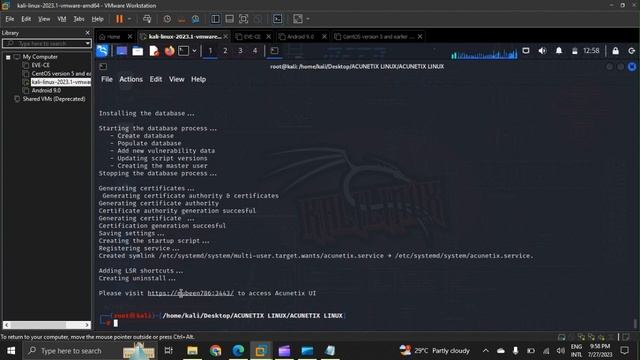Expand the terminal launcher dropdown arrow
This screenshot has width=640, height=360.
[194, 51]
